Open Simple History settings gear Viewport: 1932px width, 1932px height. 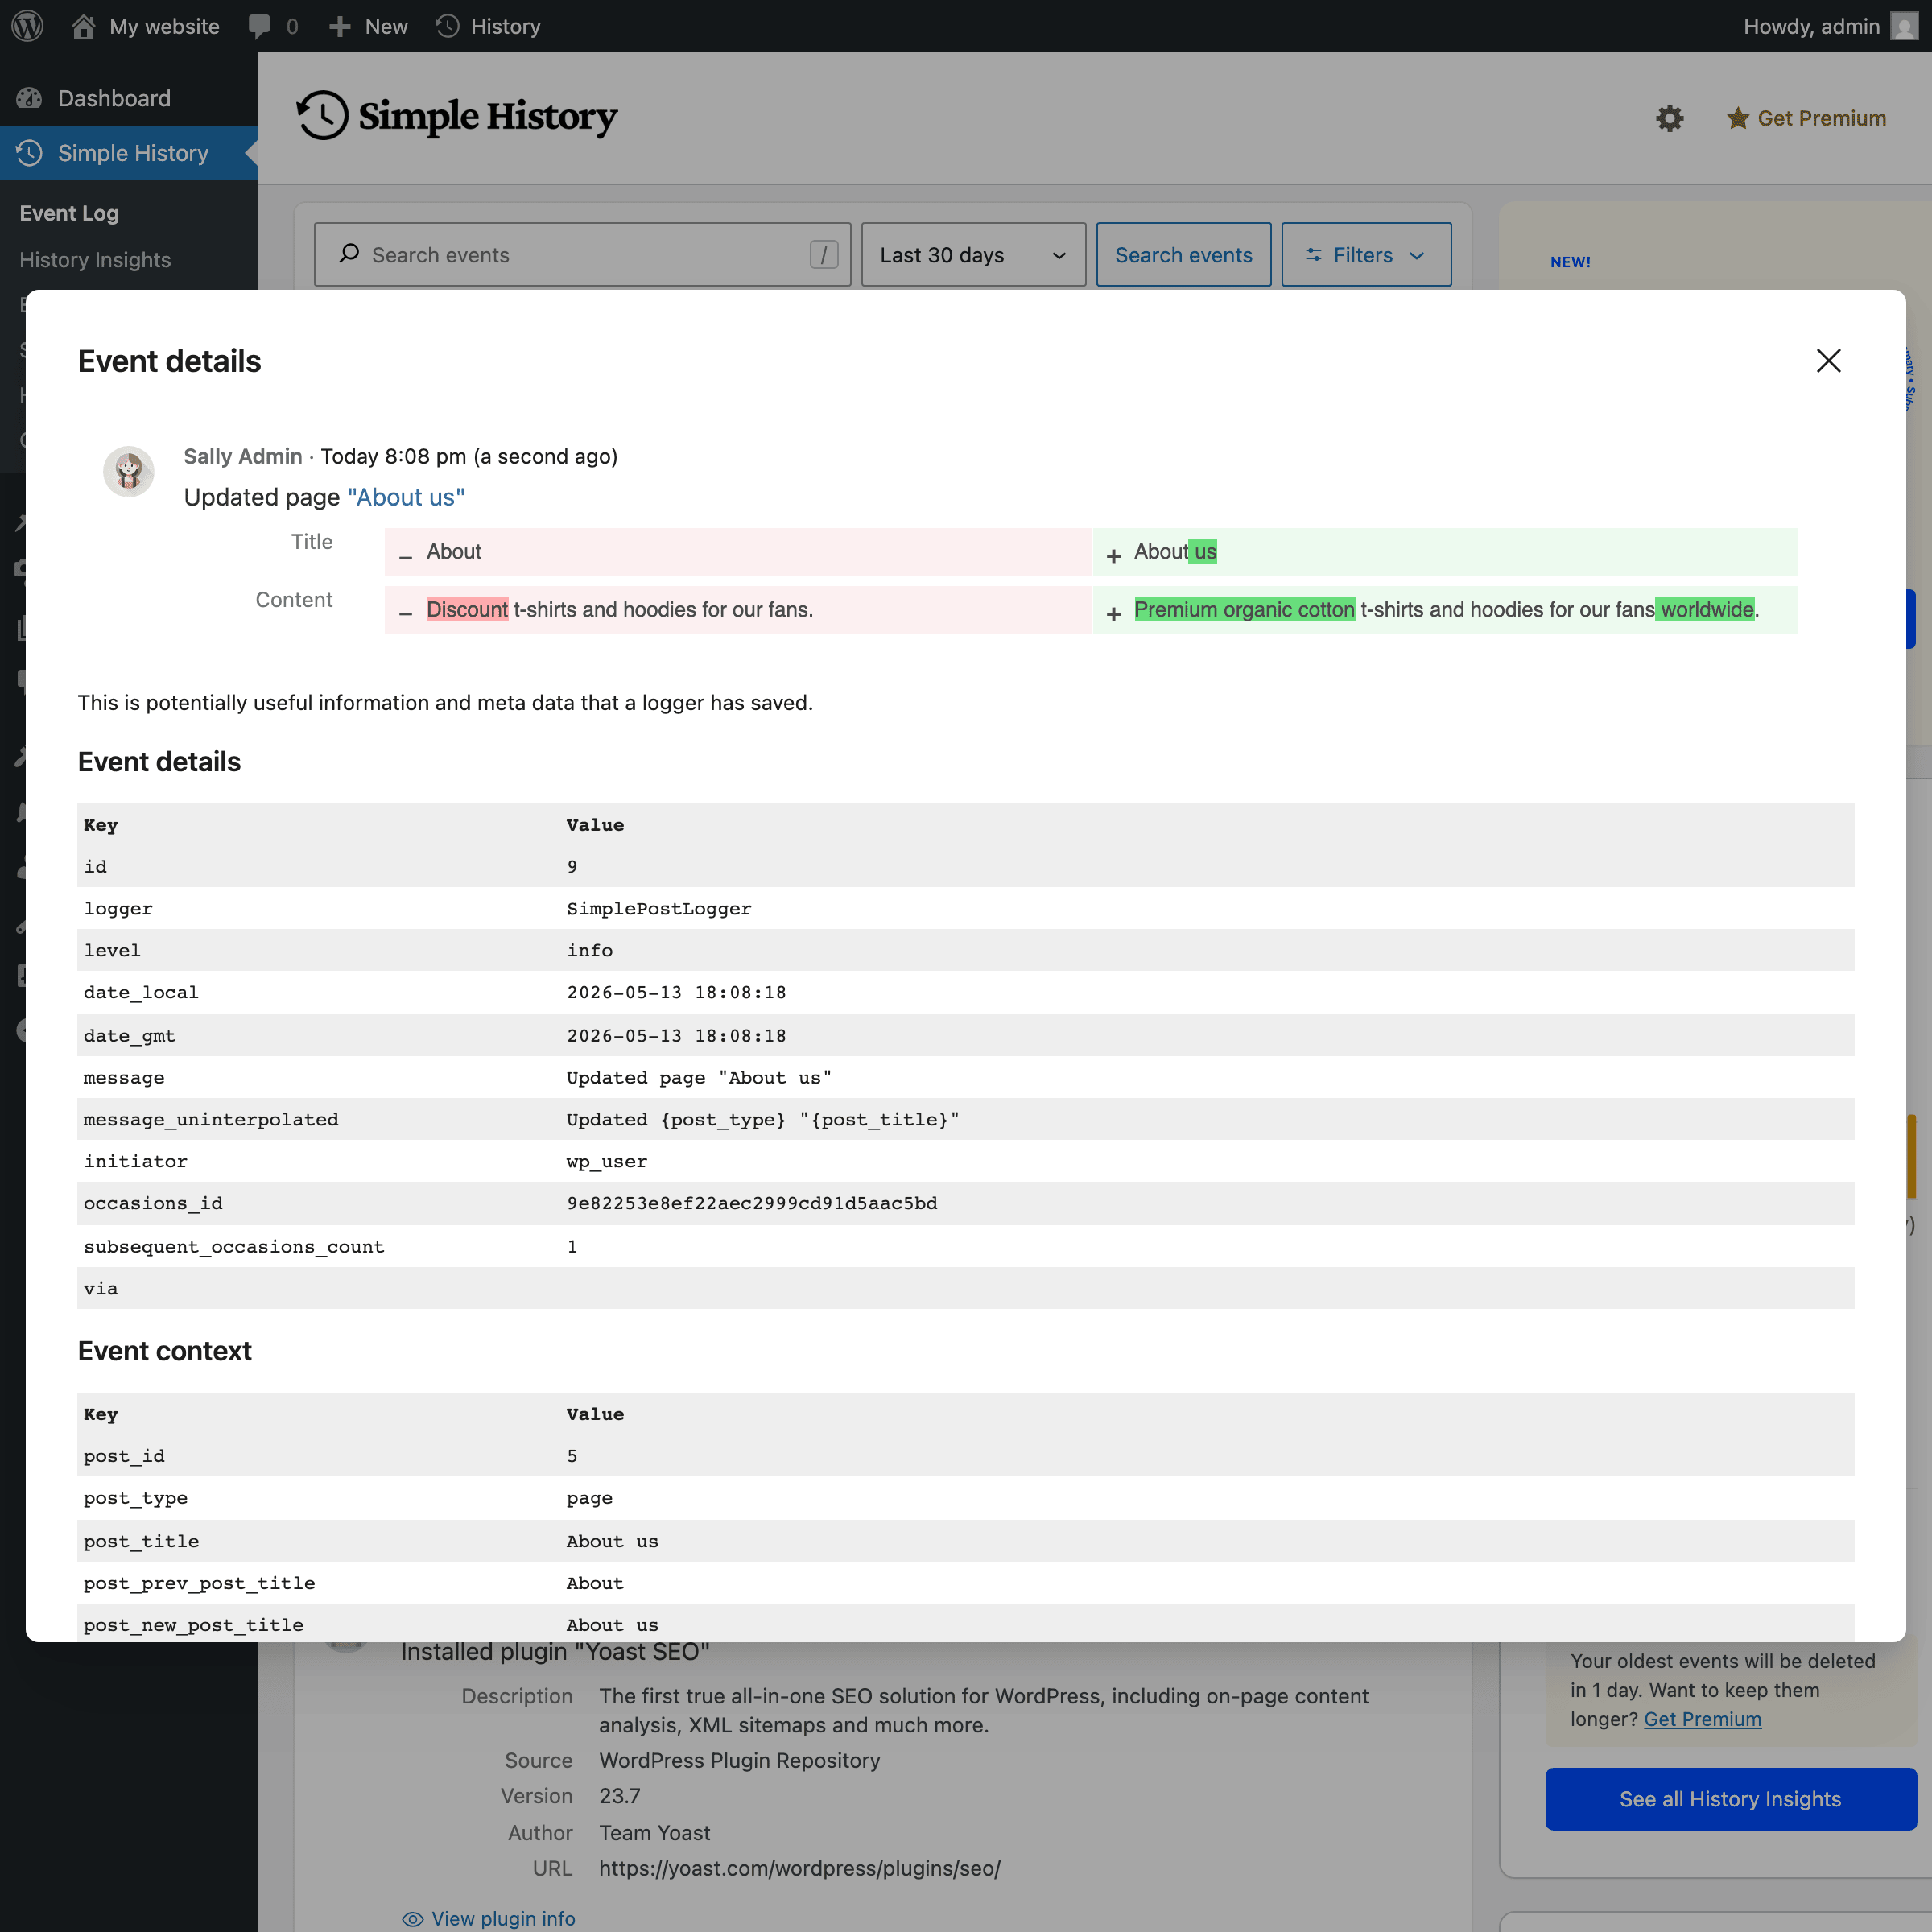1669,118
